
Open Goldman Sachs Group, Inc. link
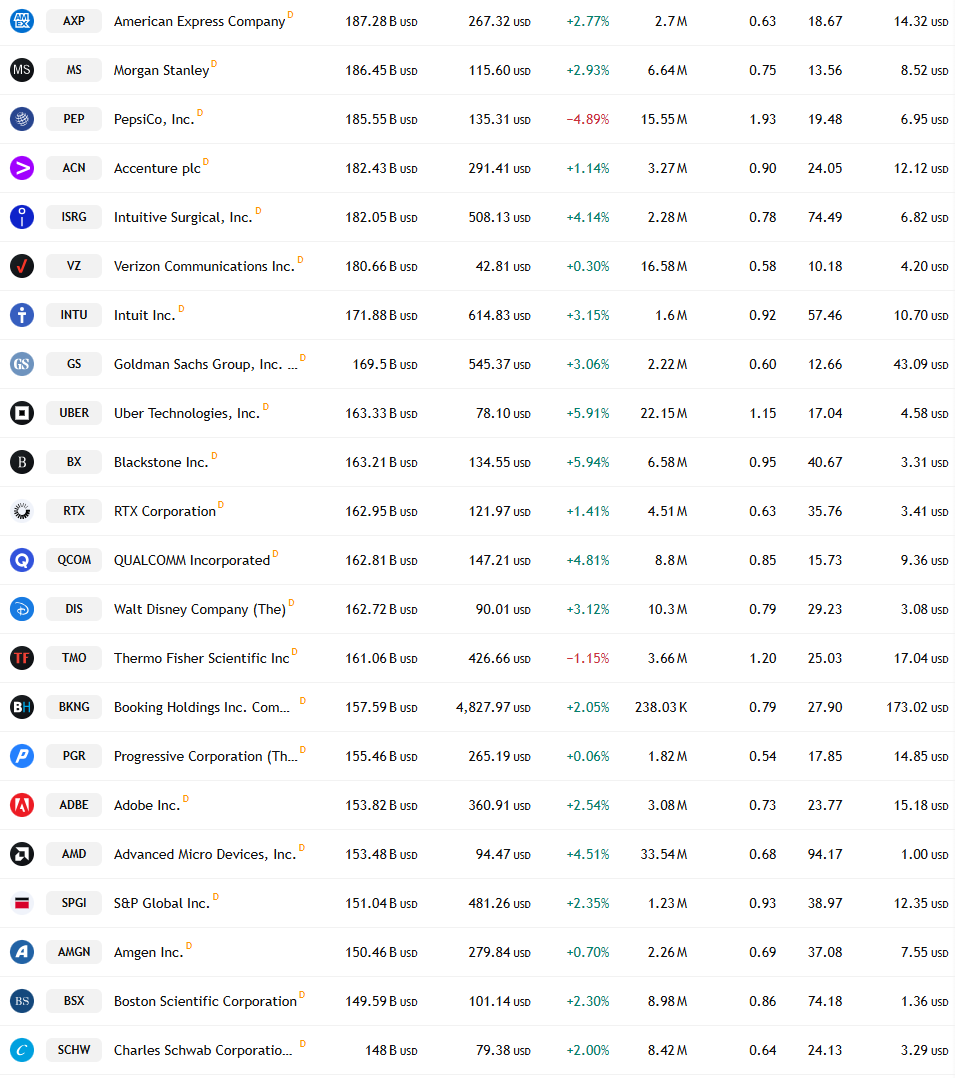pos(206,364)
